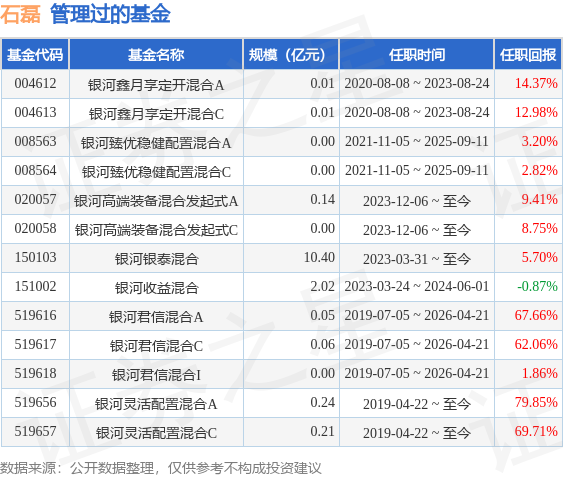Click fund code 020058
This screenshot has width=563, height=477.
35,229
